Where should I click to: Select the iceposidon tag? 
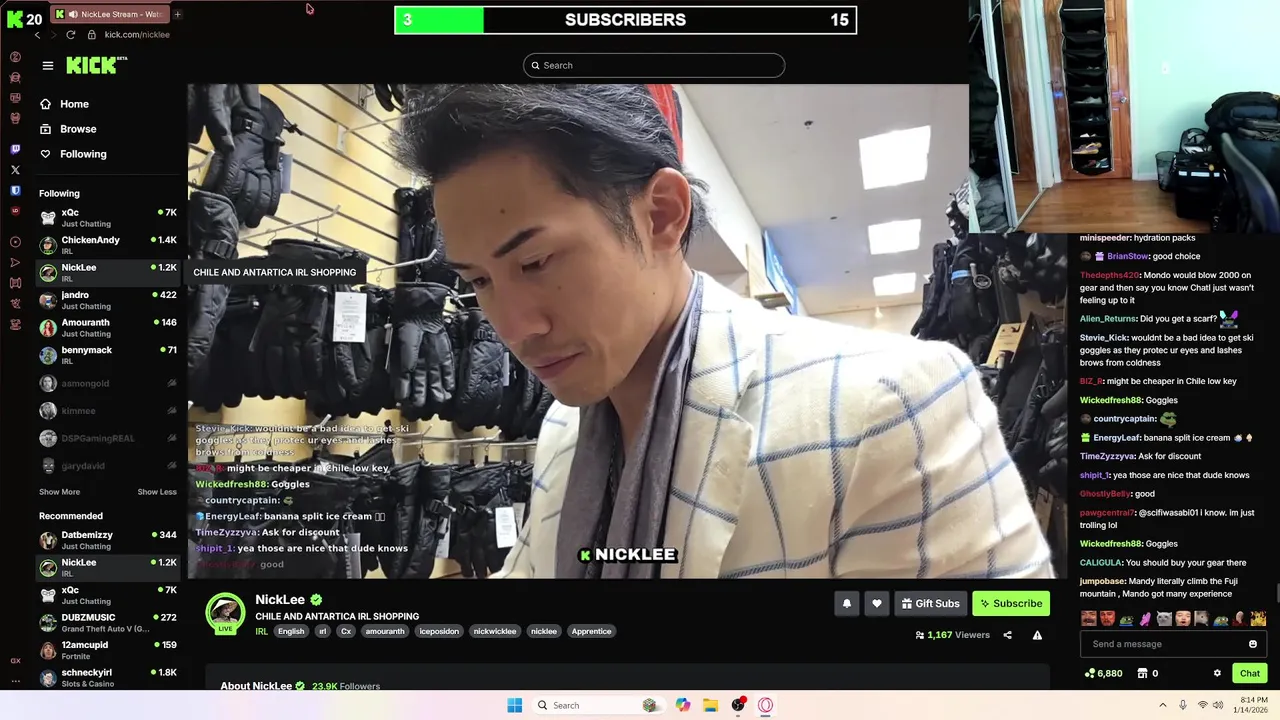click(x=439, y=631)
